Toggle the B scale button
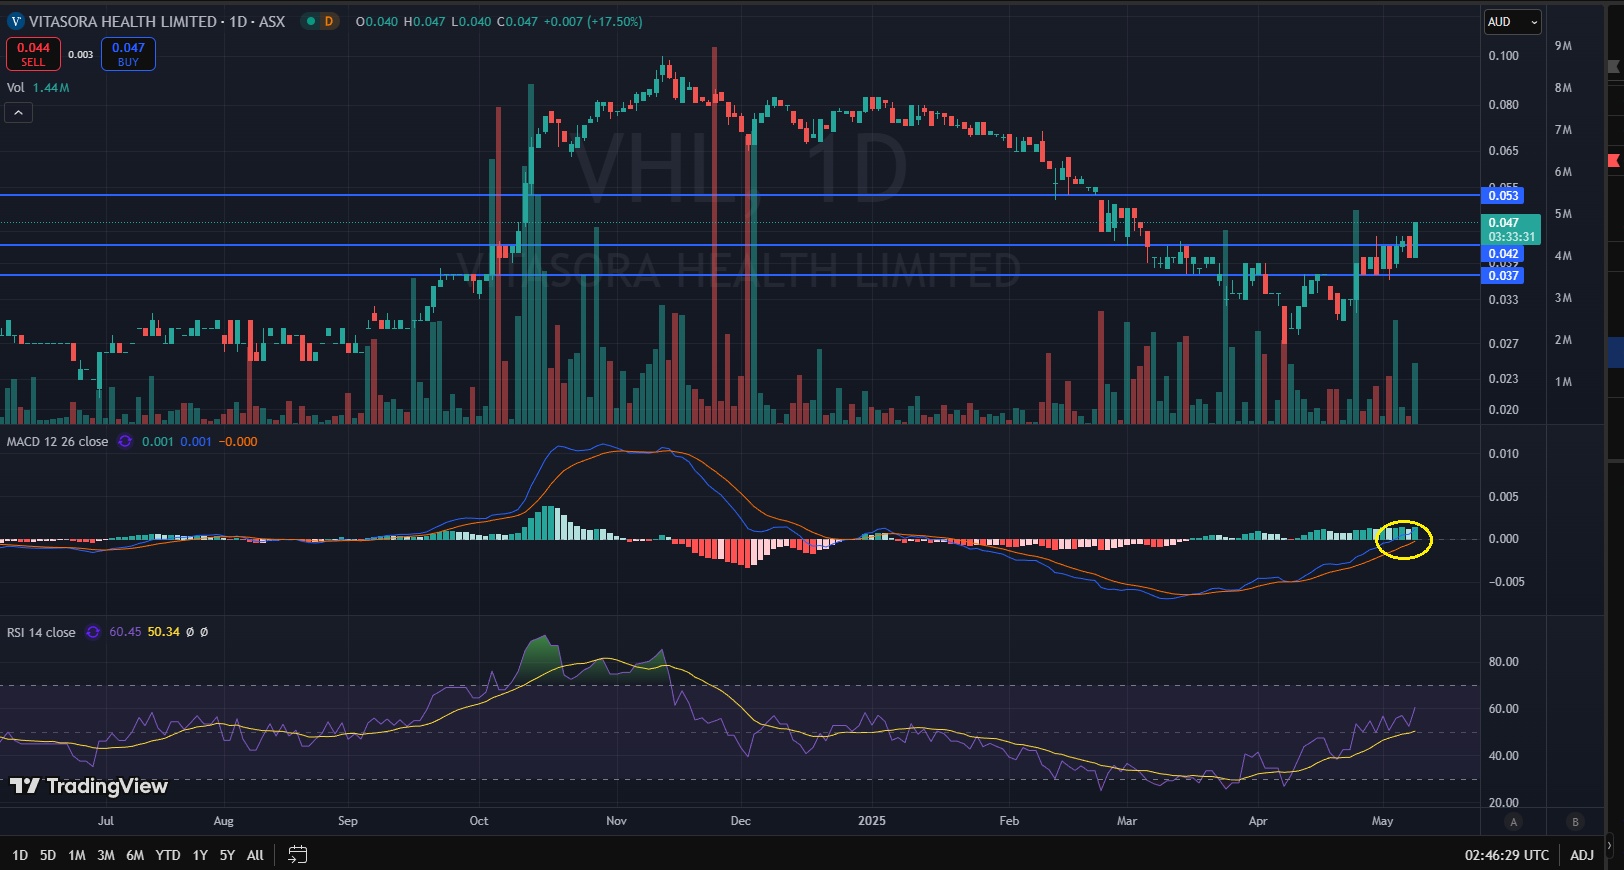The image size is (1624, 870). click(1575, 822)
